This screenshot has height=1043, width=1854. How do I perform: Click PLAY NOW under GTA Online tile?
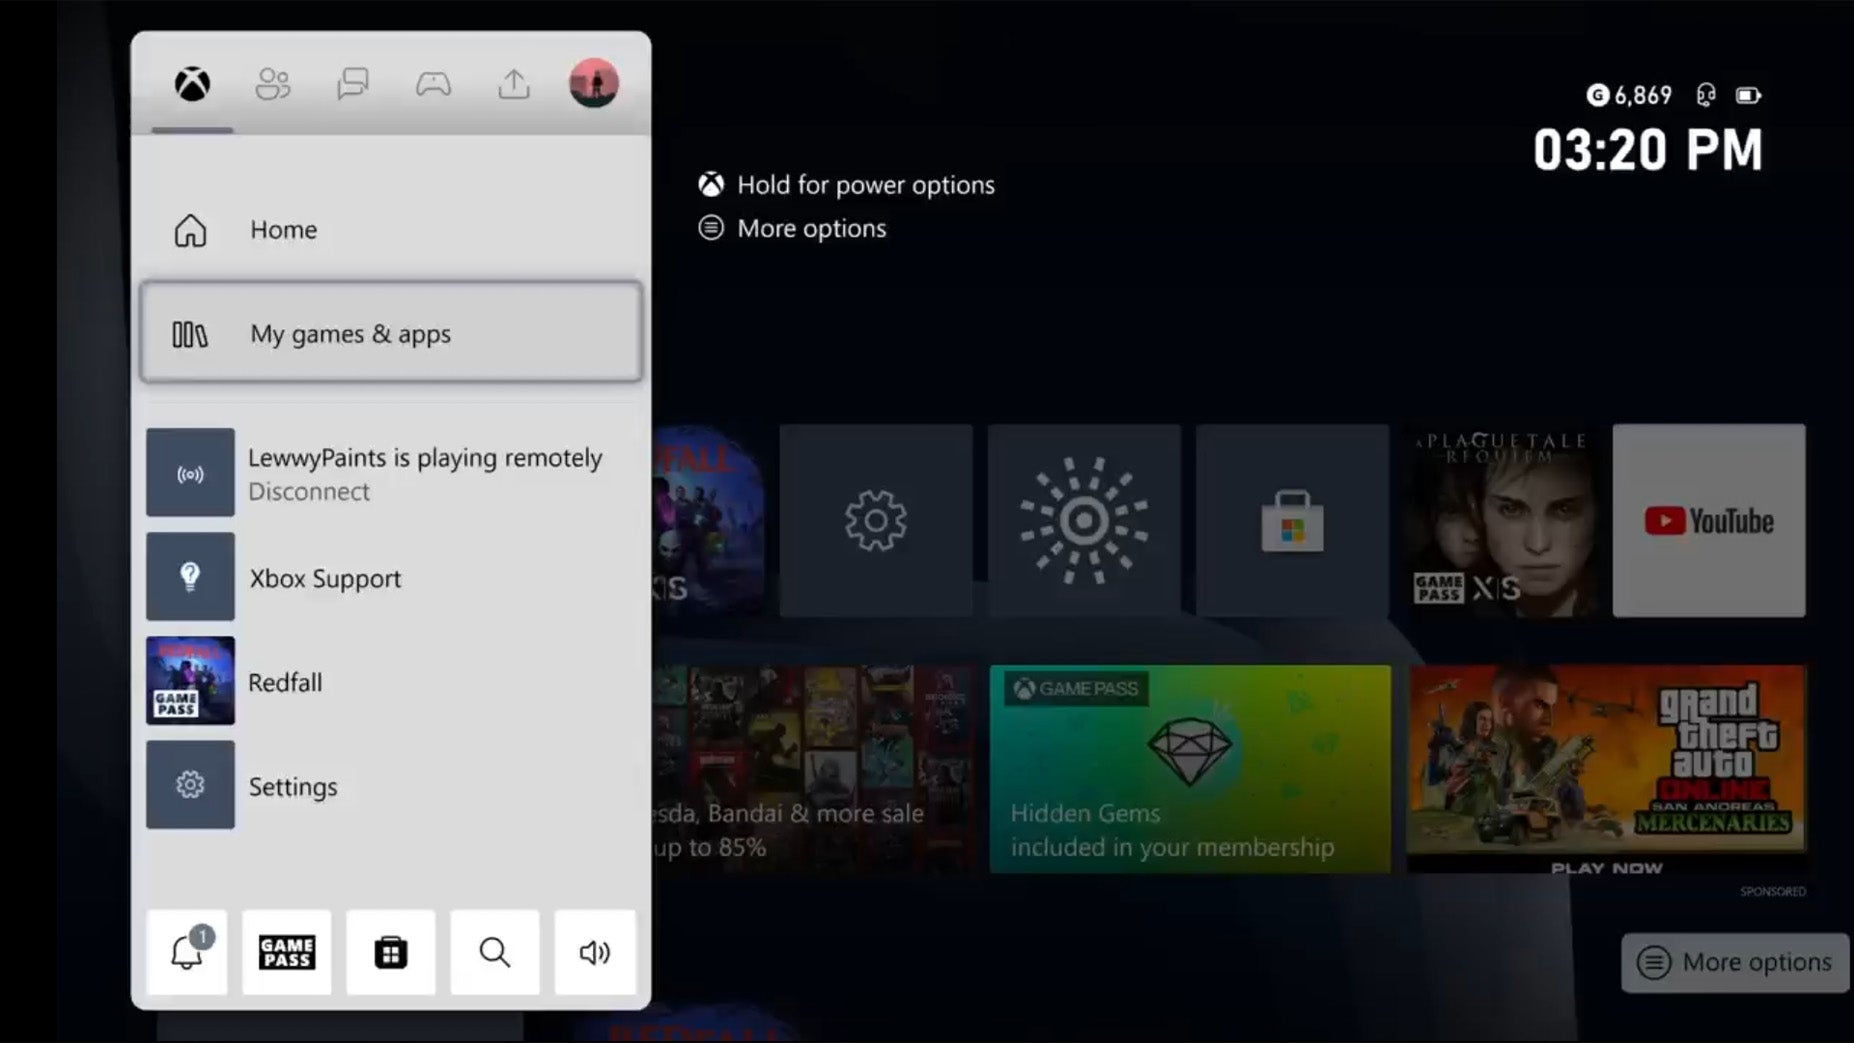tap(1606, 868)
